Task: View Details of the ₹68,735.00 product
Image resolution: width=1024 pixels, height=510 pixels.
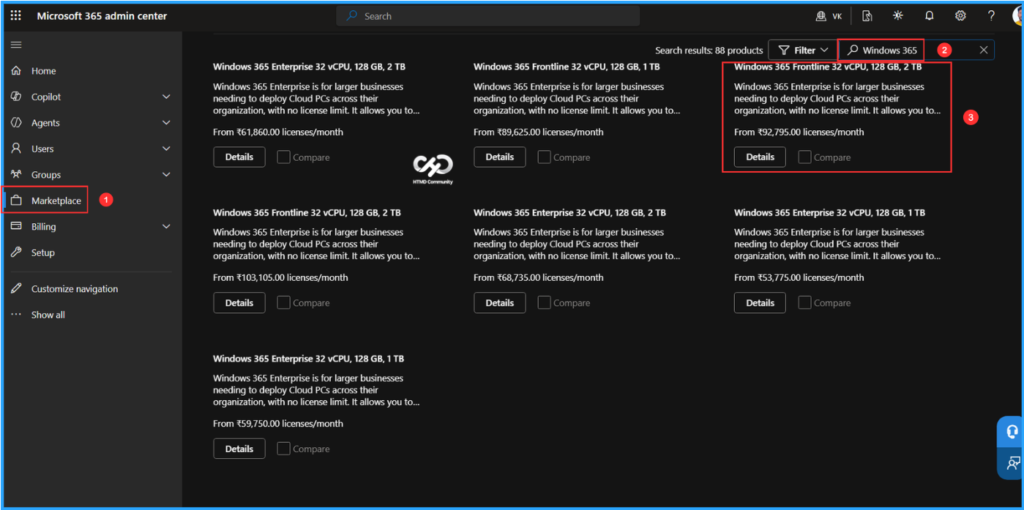Action: (500, 303)
